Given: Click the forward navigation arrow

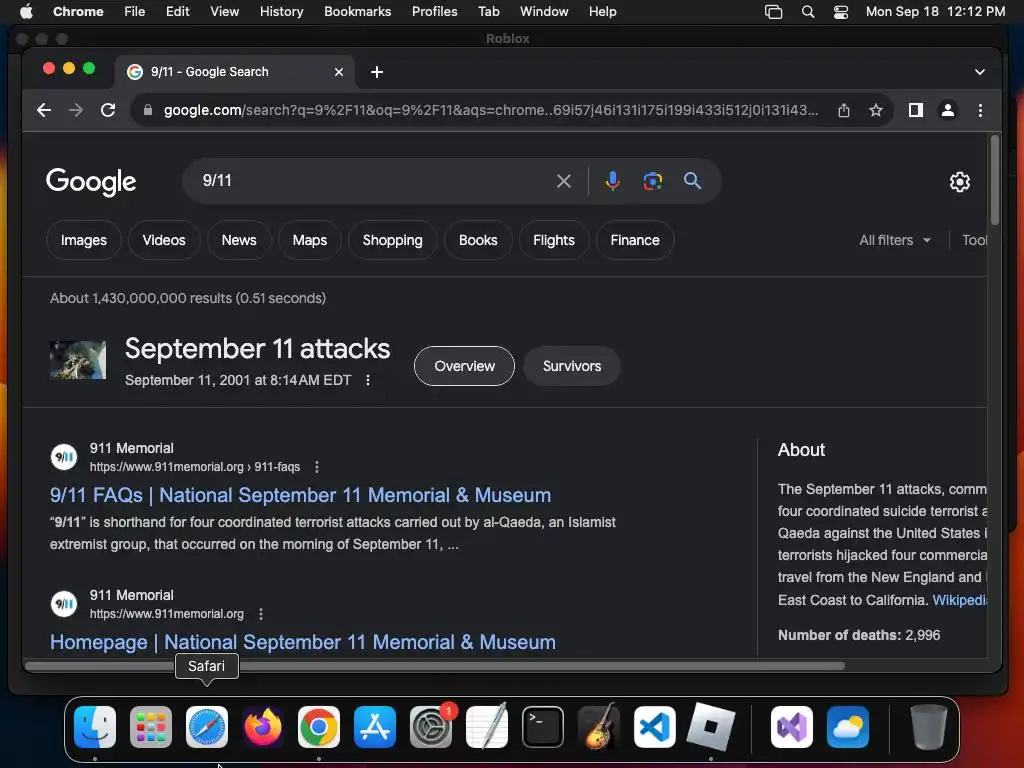Looking at the screenshot, I should 76,110.
